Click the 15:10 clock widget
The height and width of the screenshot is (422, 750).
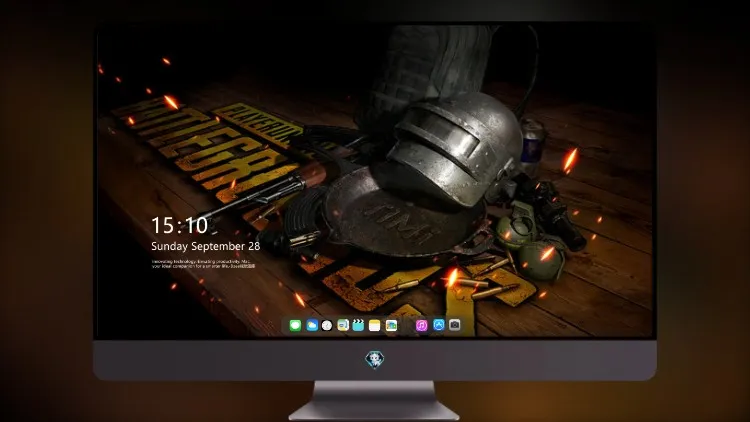180,225
